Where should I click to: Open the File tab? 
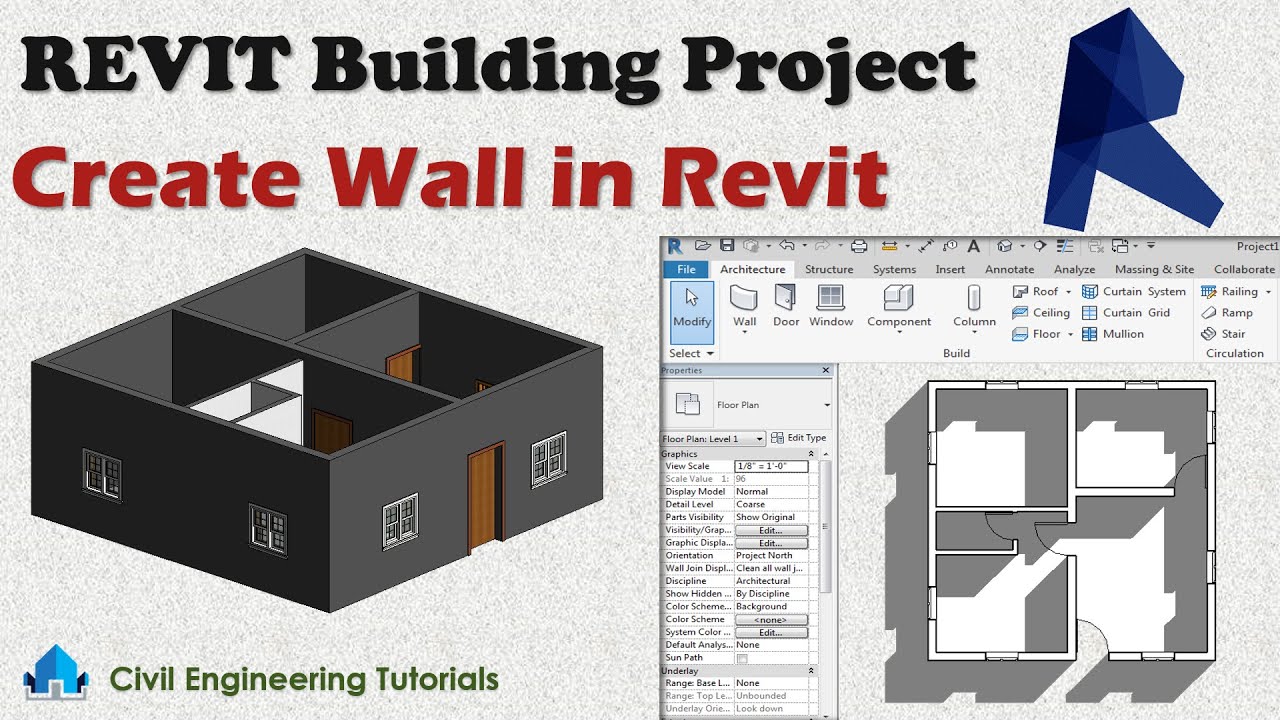tap(686, 269)
